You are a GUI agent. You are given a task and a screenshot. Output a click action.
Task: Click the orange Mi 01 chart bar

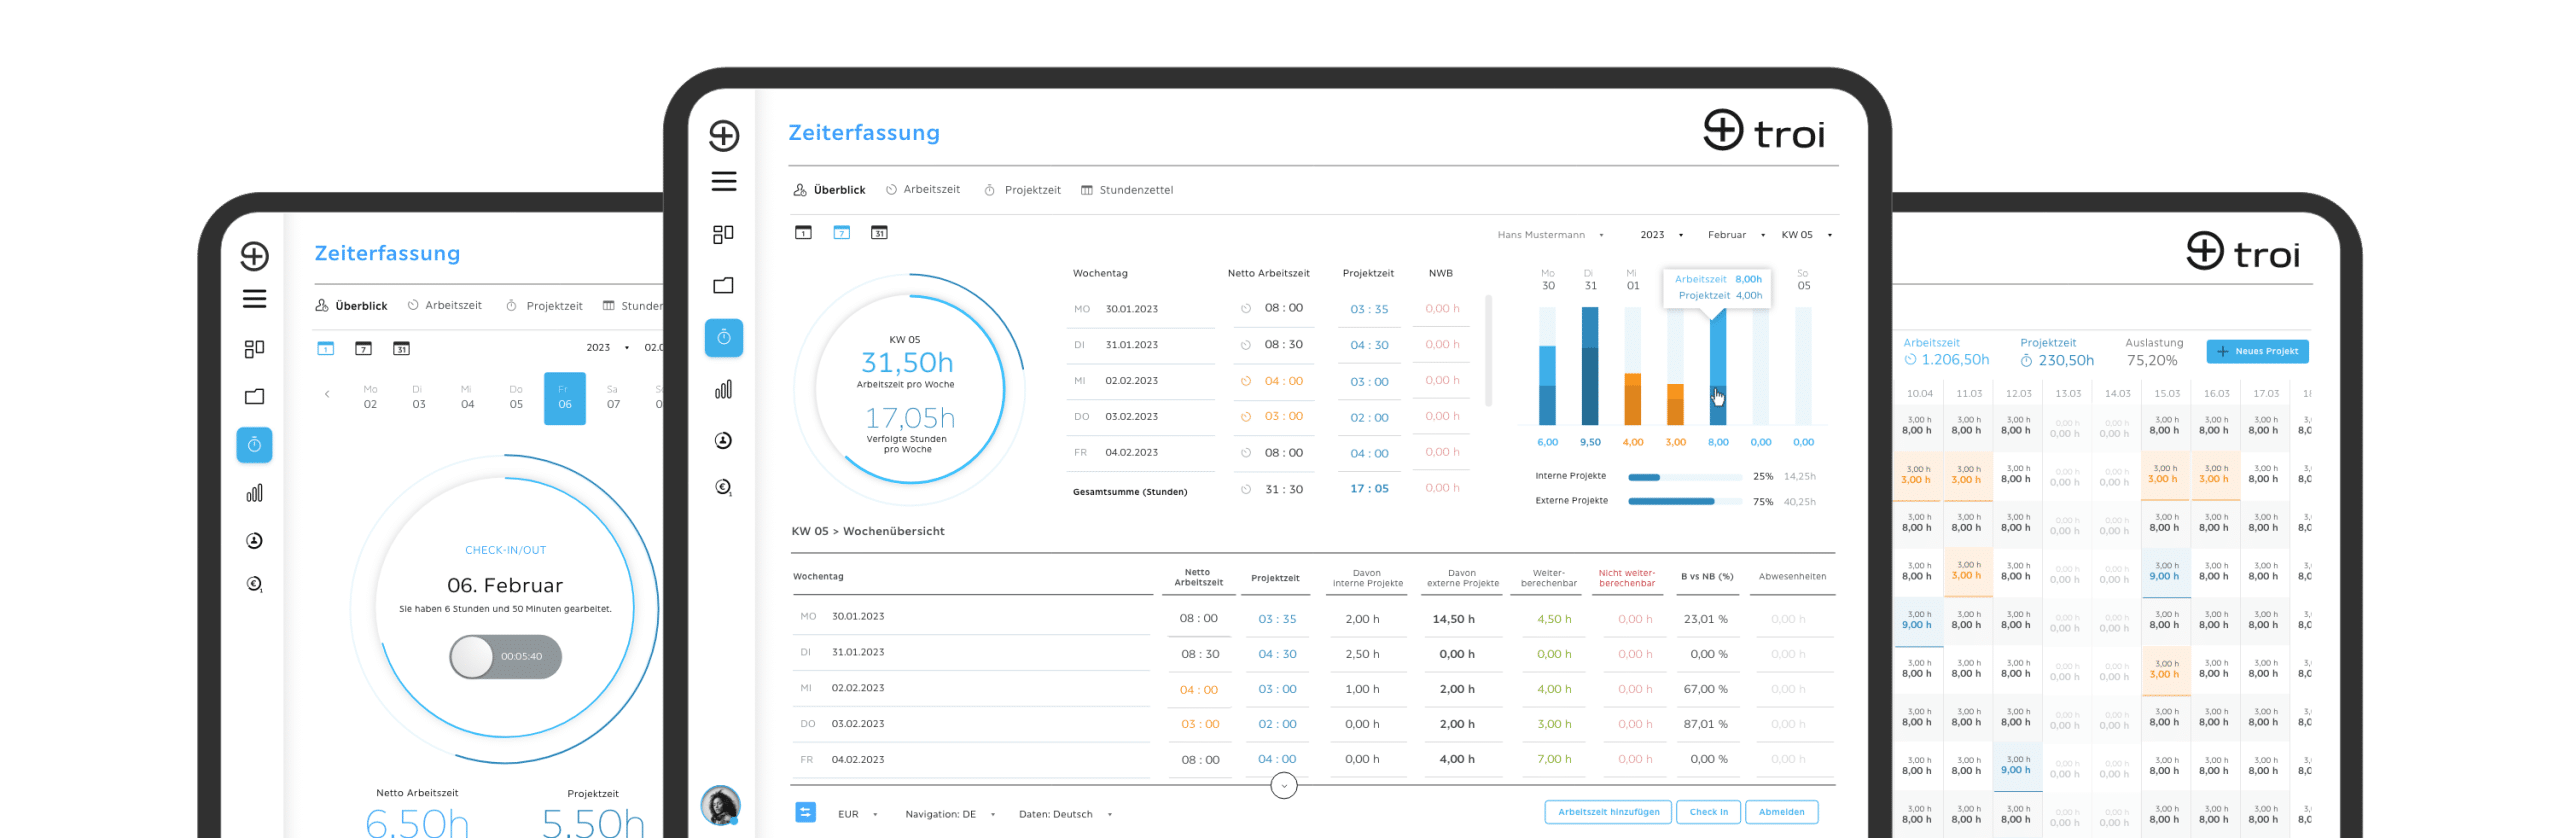pos(1632,400)
